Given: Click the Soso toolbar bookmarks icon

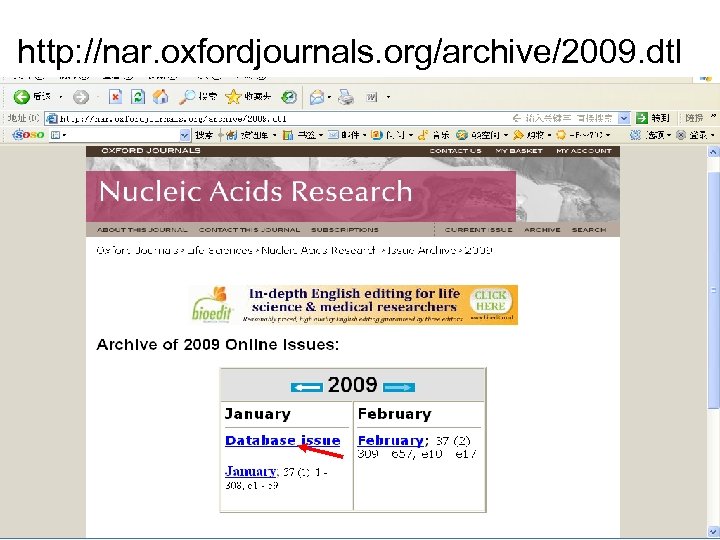Looking at the screenshot, I should [x=288, y=135].
